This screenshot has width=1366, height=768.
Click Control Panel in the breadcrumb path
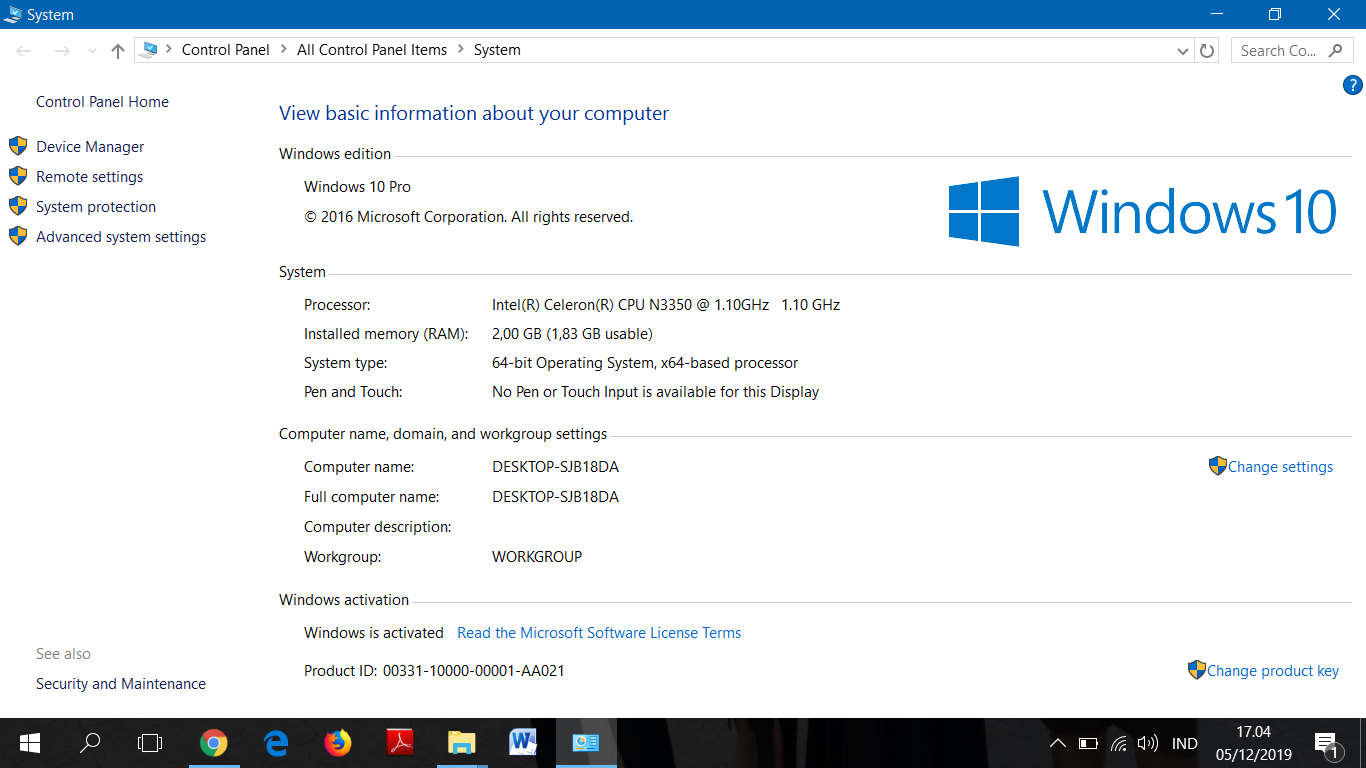225,50
